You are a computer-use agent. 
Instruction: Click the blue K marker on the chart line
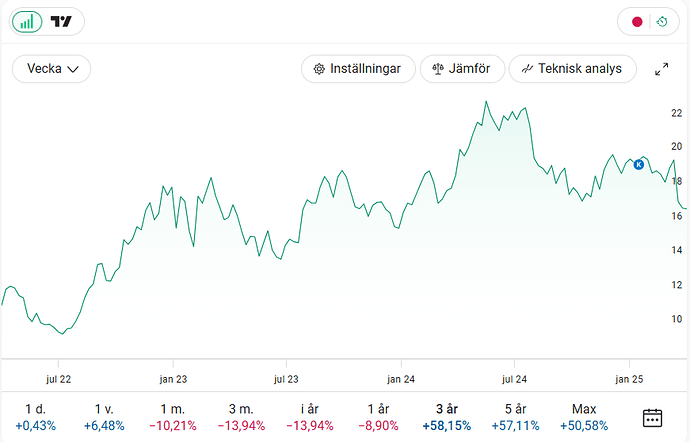[639, 164]
